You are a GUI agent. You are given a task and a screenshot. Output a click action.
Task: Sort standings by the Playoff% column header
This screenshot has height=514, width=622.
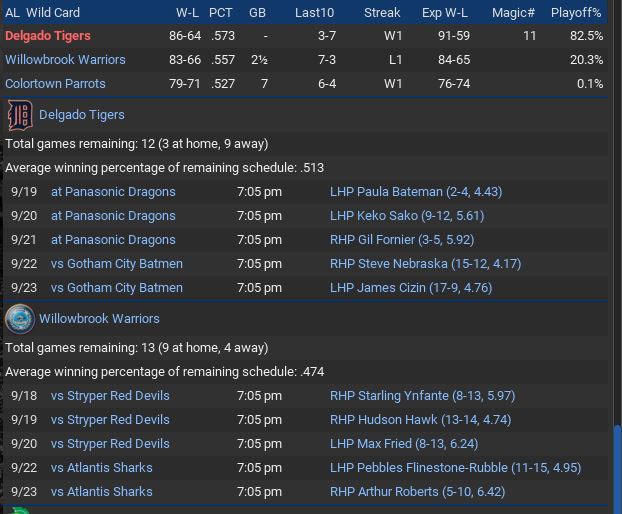(x=576, y=13)
